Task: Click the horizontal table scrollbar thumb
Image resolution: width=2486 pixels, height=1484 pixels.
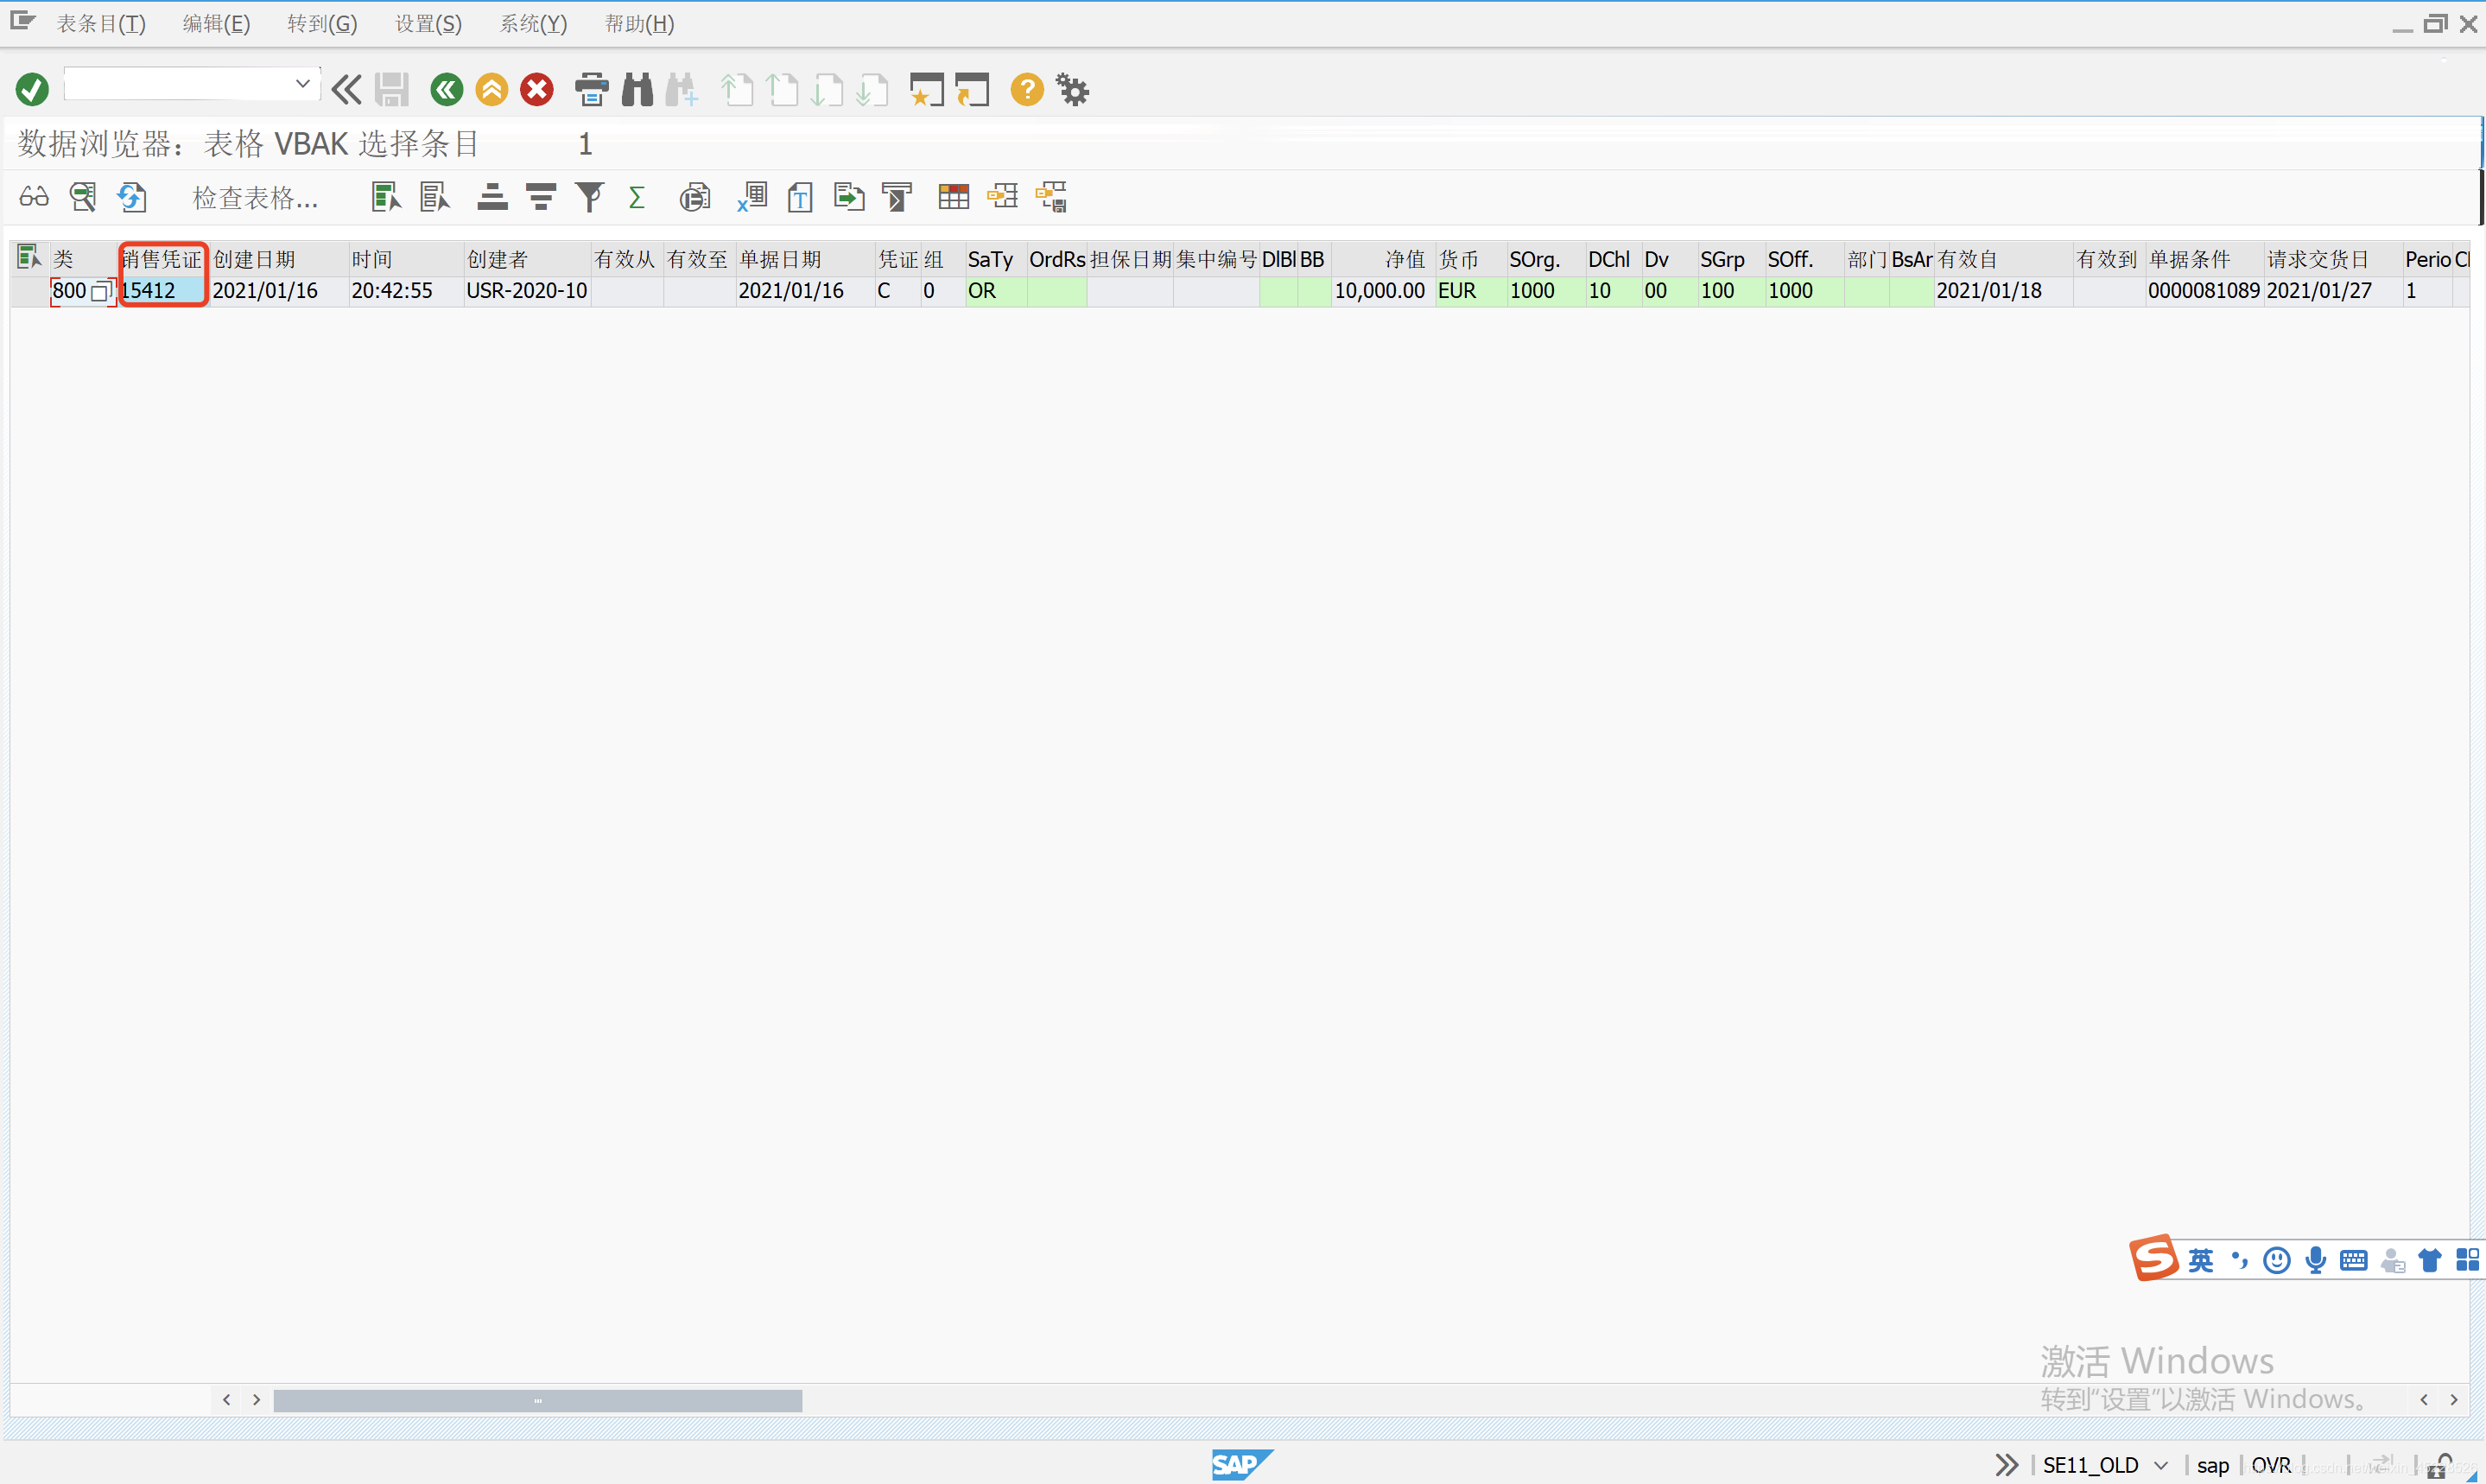Action: coord(537,1400)
